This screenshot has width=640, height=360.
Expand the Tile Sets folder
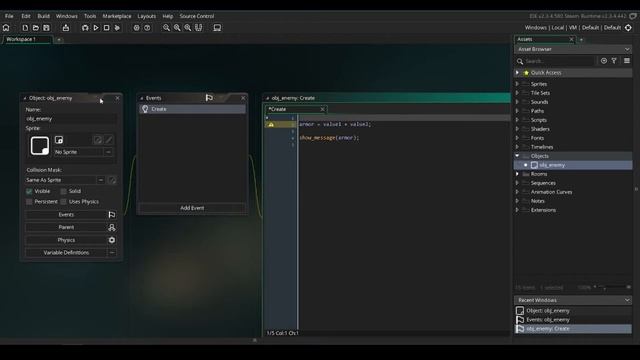[x=518, y=93]
